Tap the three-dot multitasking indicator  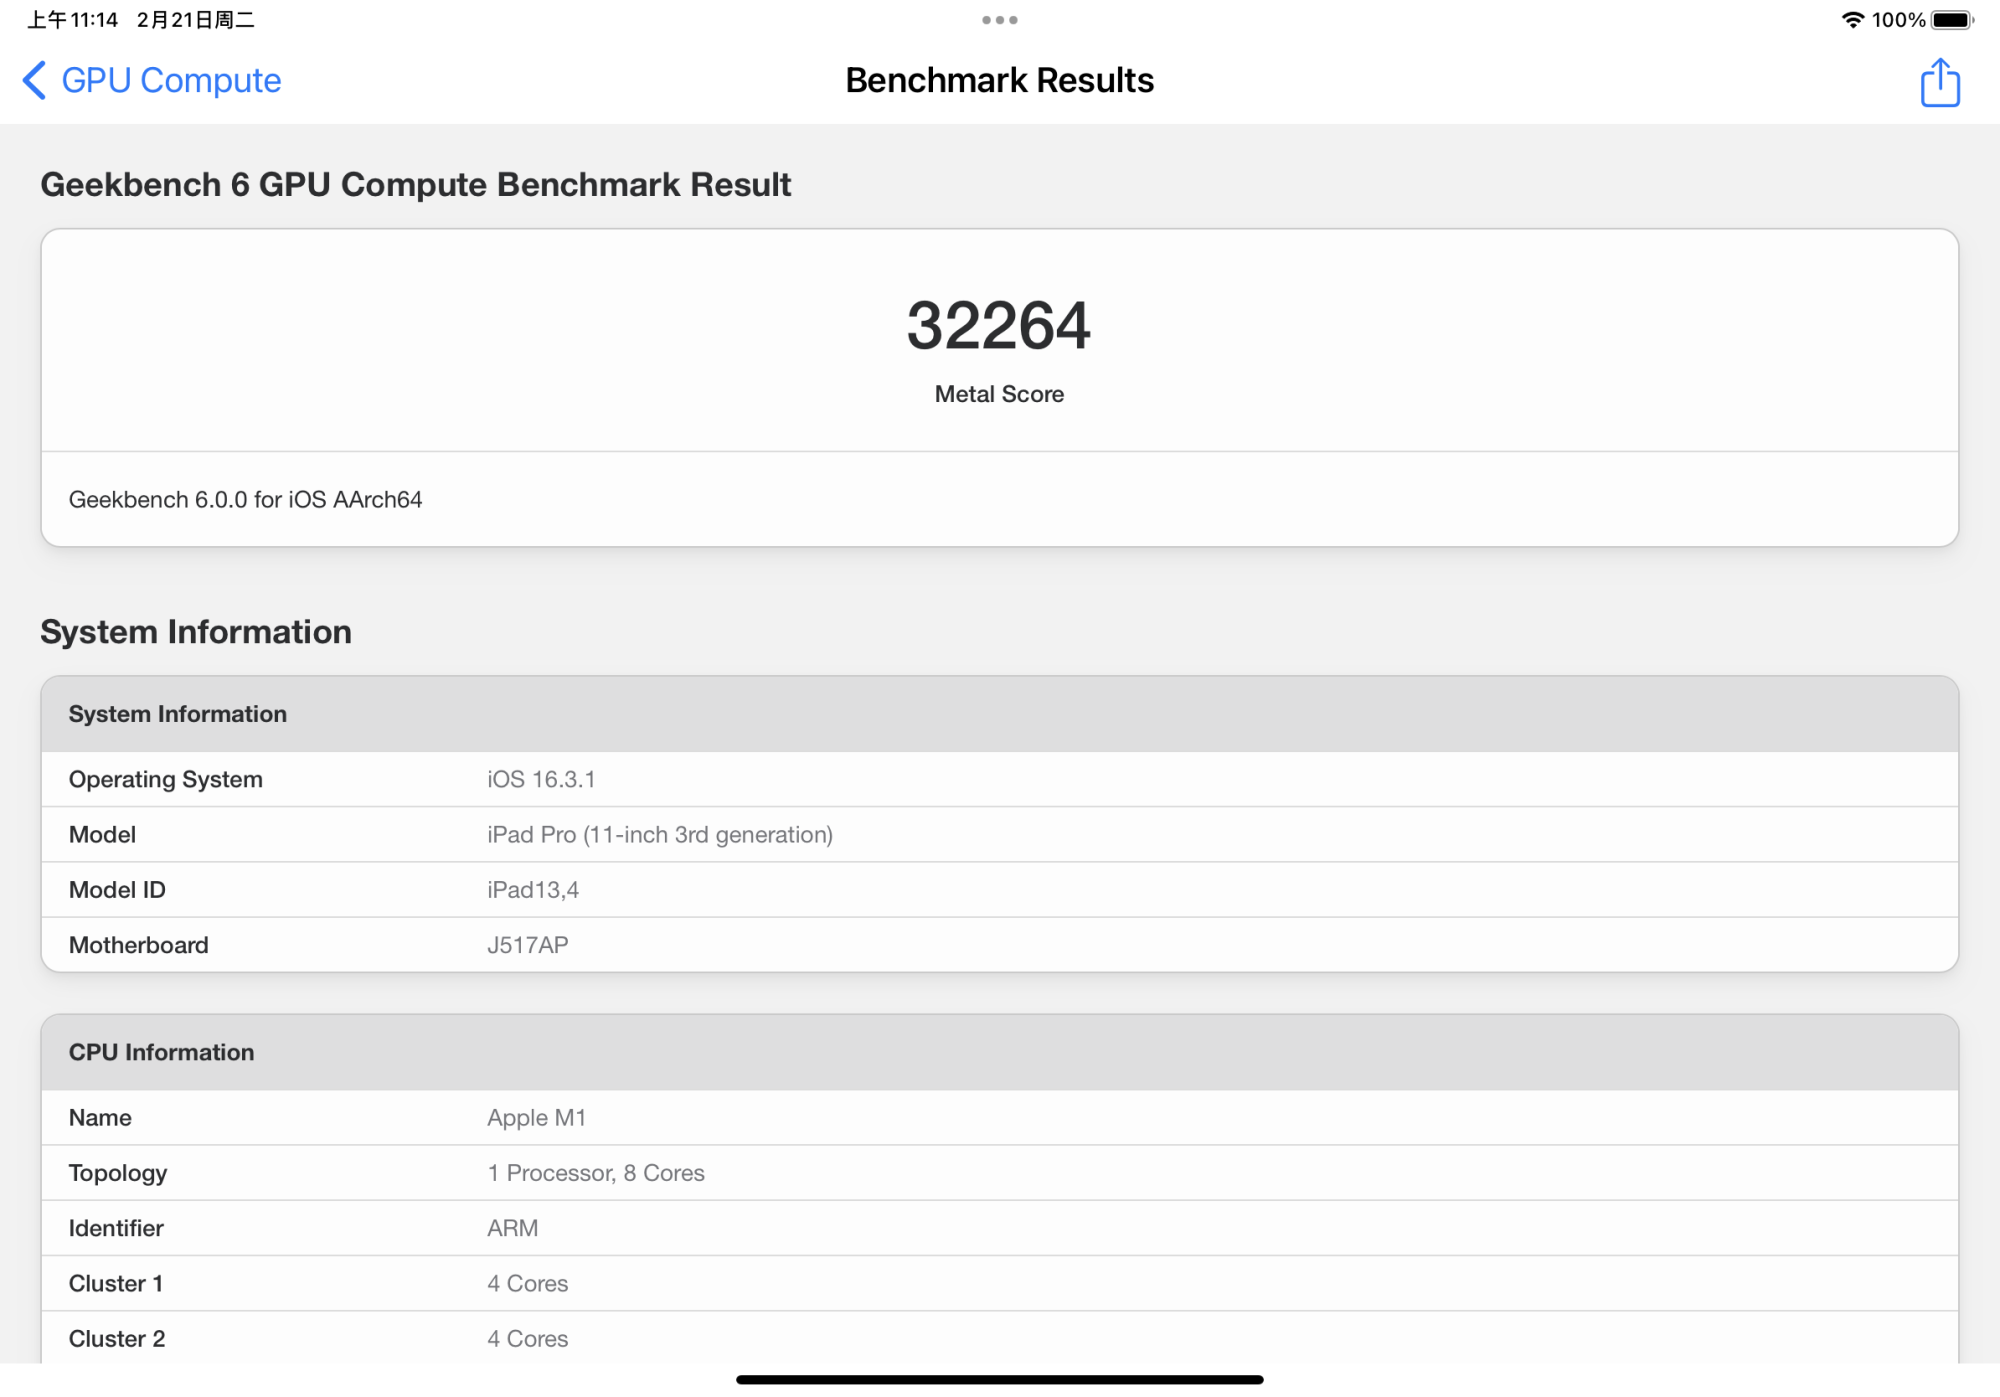pyautogui.click(x=1000, y=19)
